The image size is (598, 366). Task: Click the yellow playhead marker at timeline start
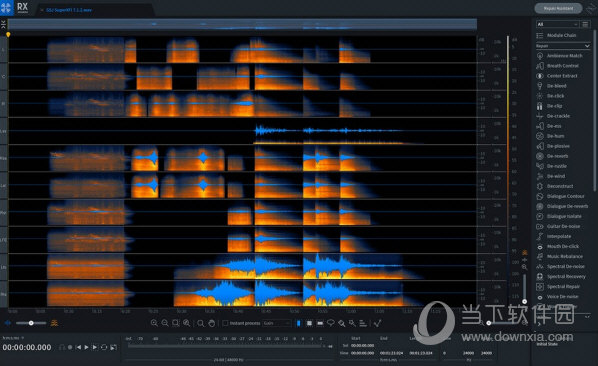[8, 35]
